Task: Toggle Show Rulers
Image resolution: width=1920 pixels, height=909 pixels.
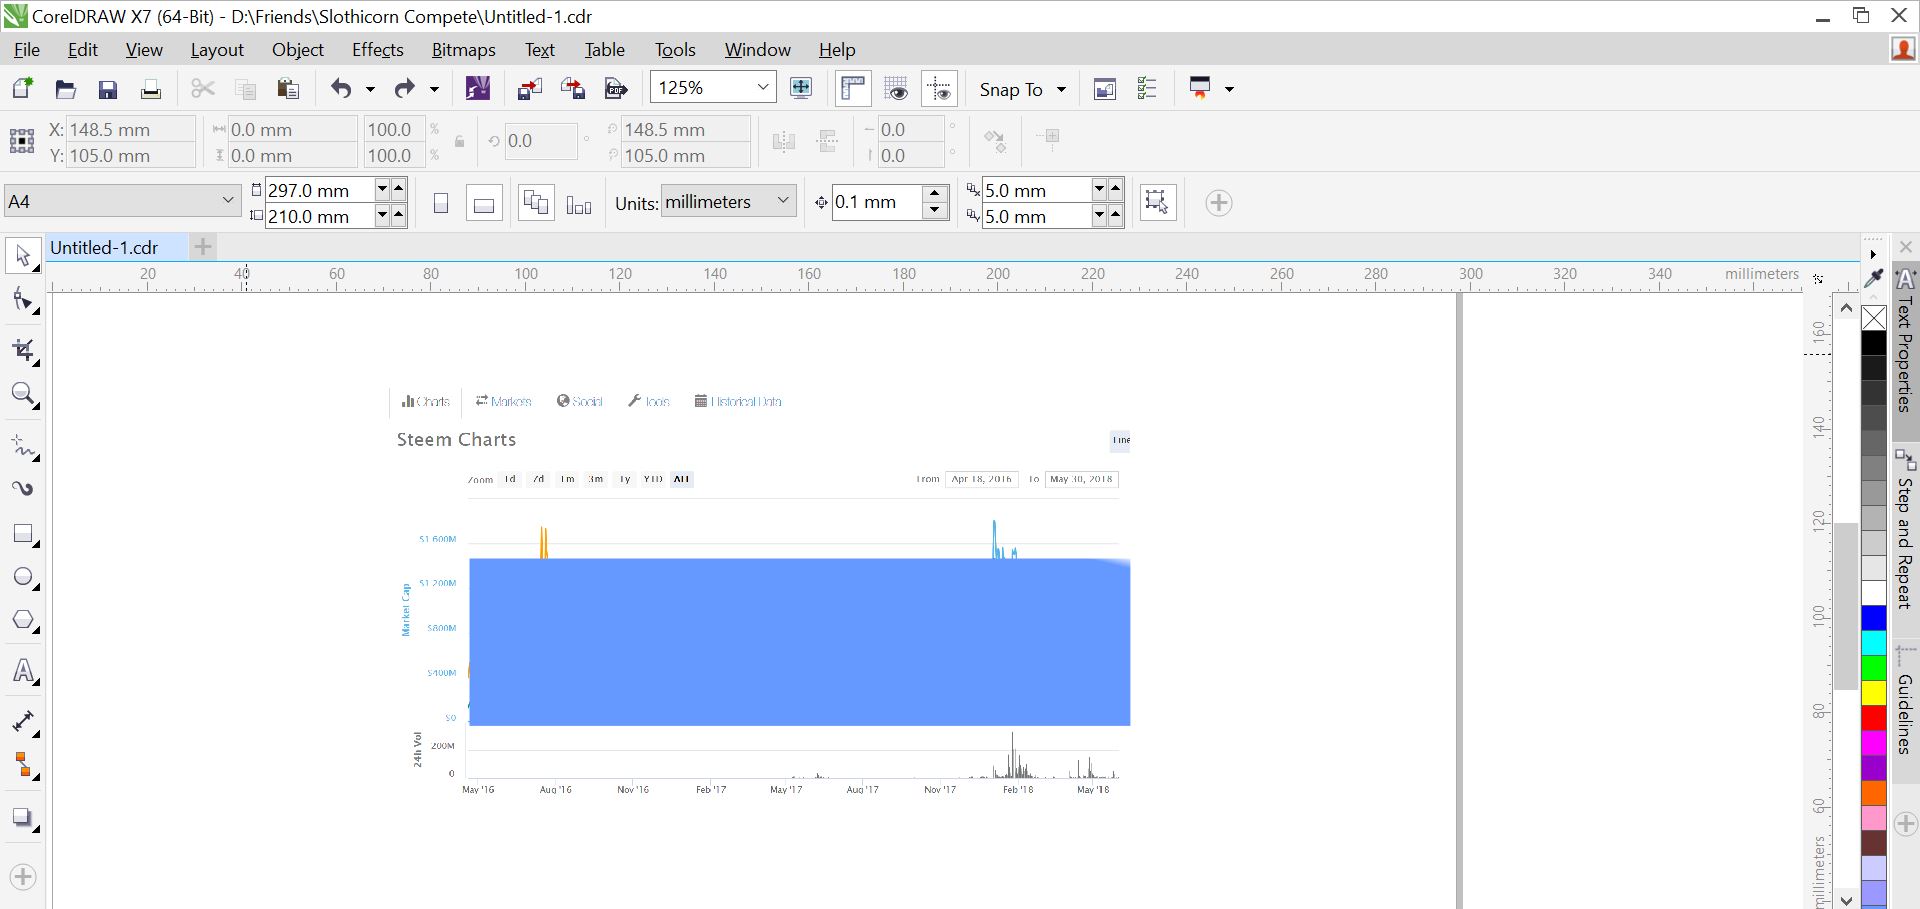Action: tap(853, 89)
